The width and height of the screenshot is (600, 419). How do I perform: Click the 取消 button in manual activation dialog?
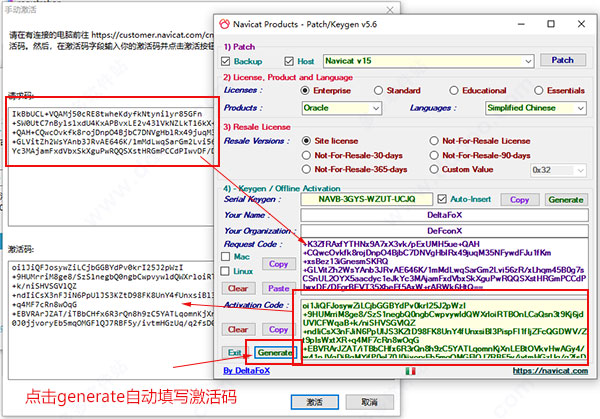[x=370, y=402]
